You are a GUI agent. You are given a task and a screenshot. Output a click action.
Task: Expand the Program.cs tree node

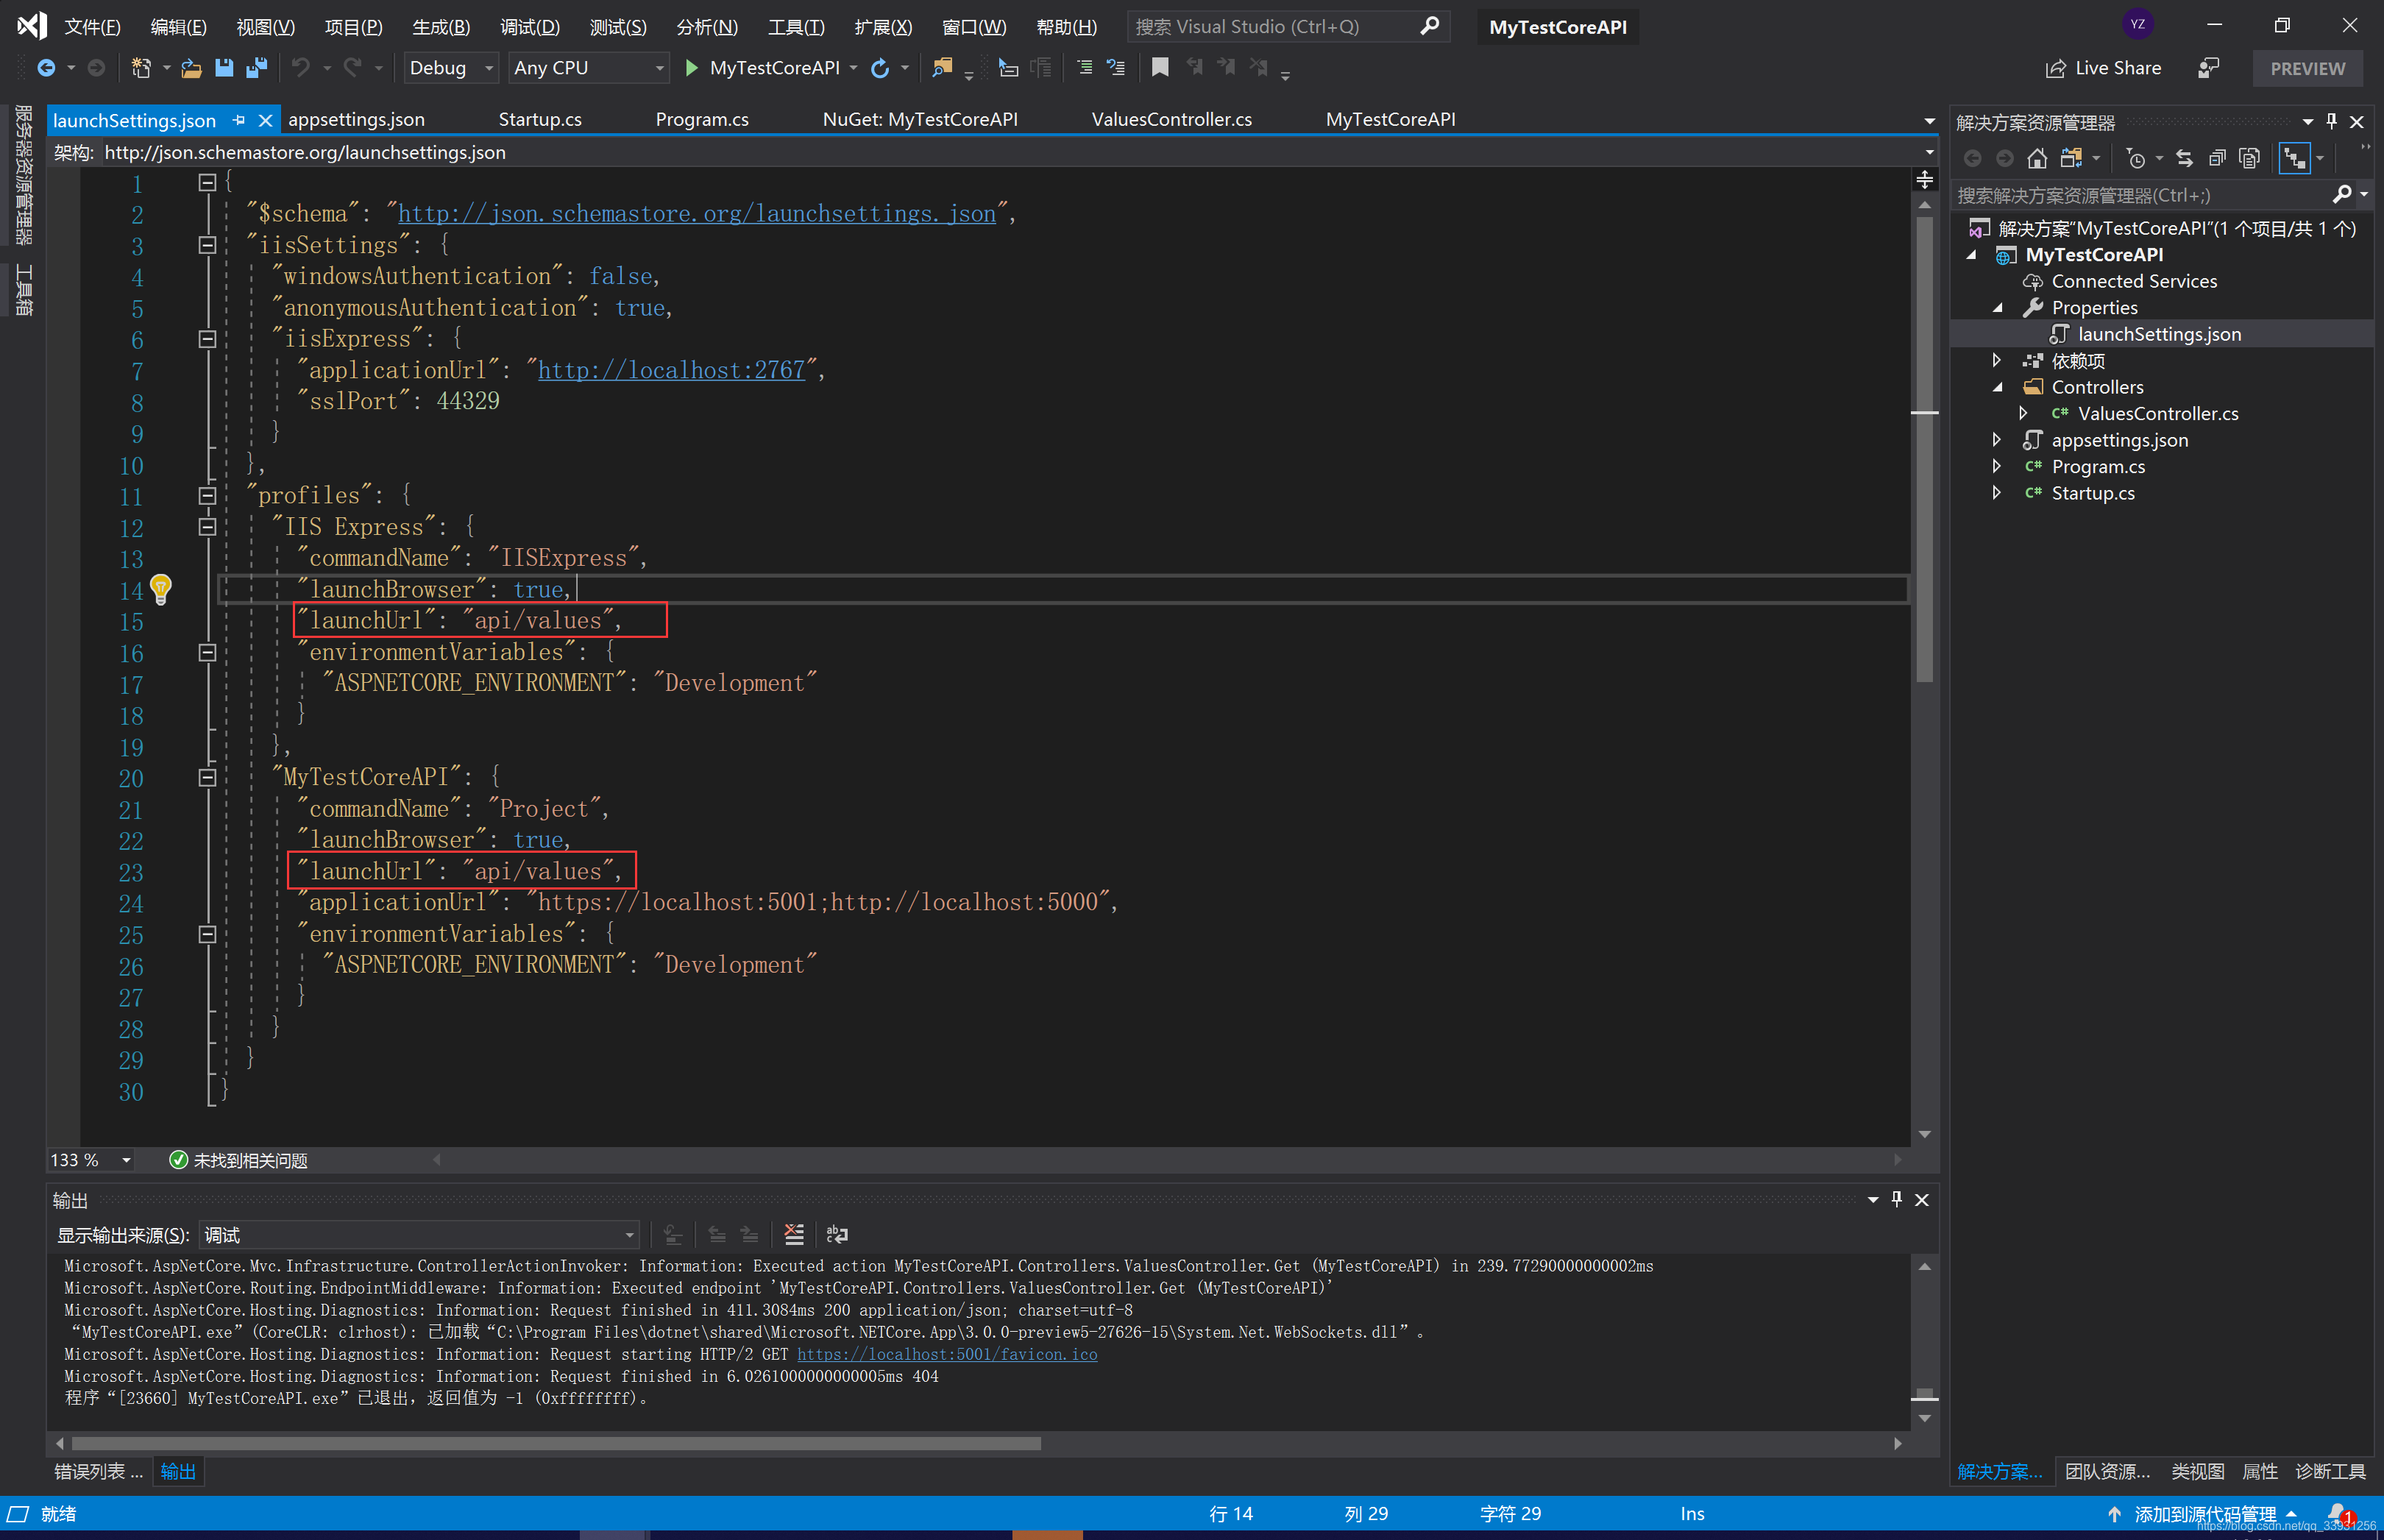pos(1997,466)
